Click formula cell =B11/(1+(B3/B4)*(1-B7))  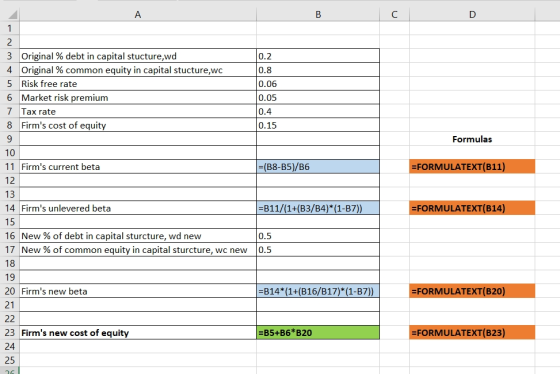coord(318,208)
